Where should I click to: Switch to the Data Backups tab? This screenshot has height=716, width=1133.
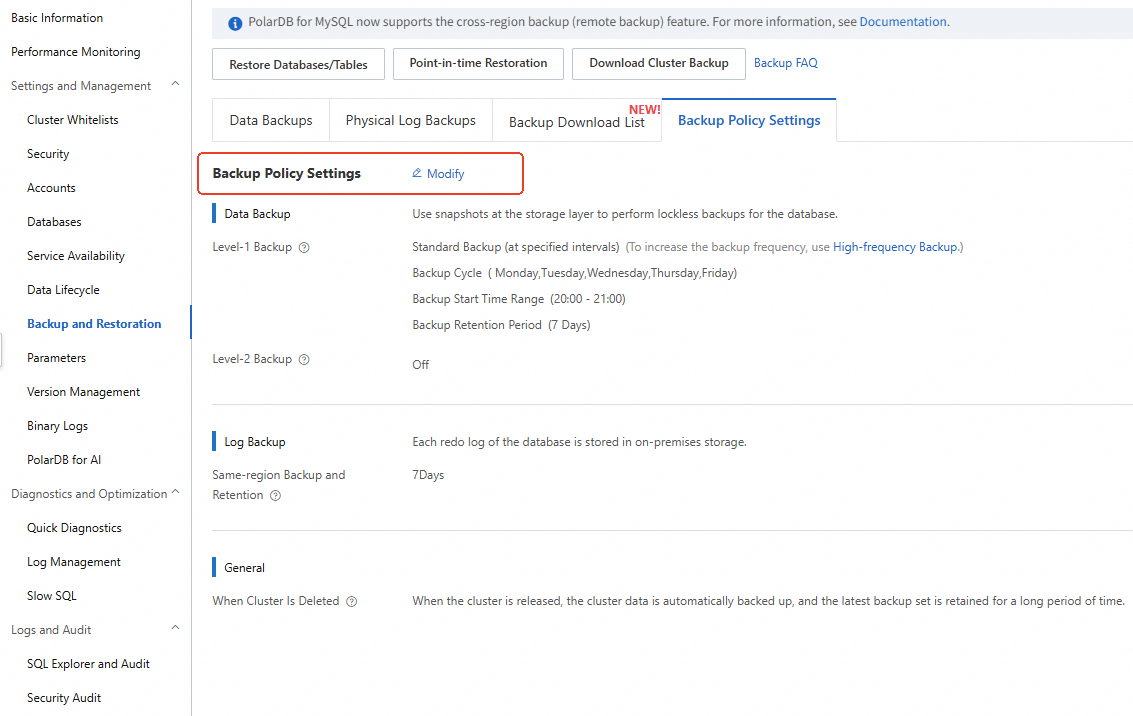point(271,120)
